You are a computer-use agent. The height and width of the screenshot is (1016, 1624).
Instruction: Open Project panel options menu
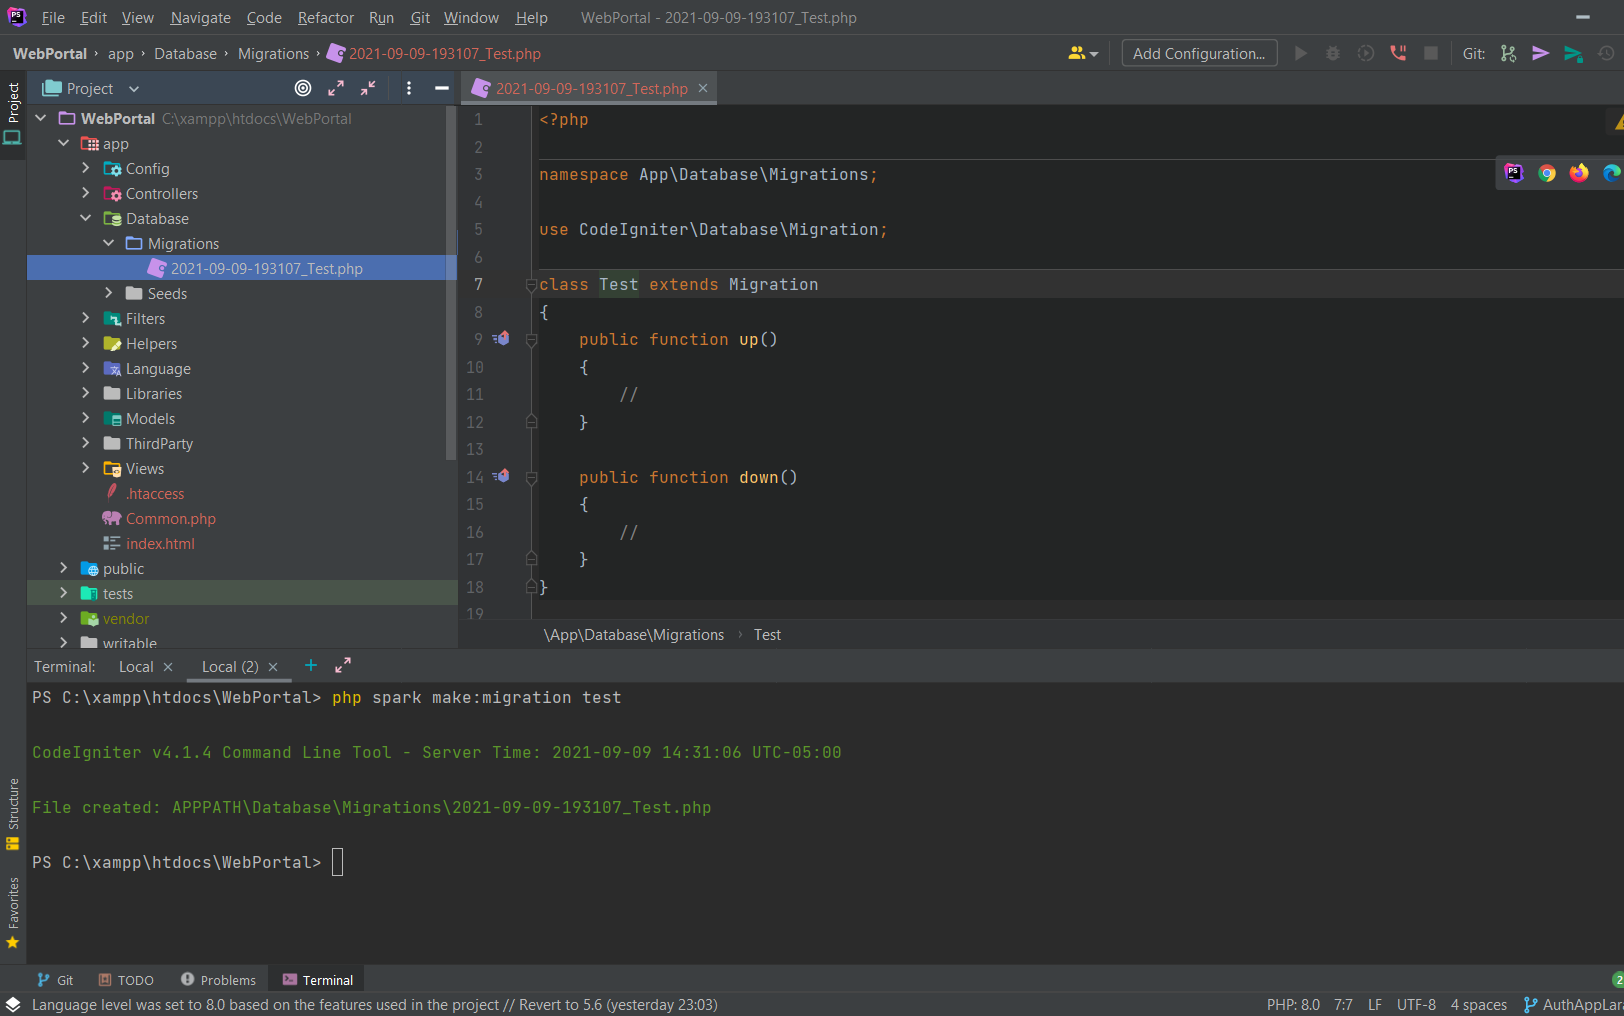(409, 88)
